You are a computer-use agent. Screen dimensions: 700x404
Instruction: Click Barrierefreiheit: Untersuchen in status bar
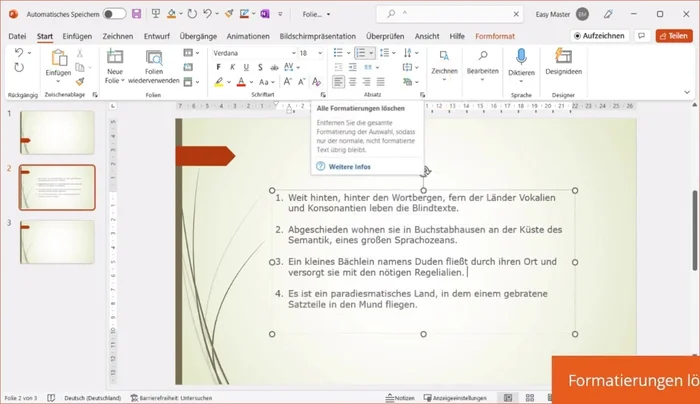pyautogui.click(x=171, y=398)
